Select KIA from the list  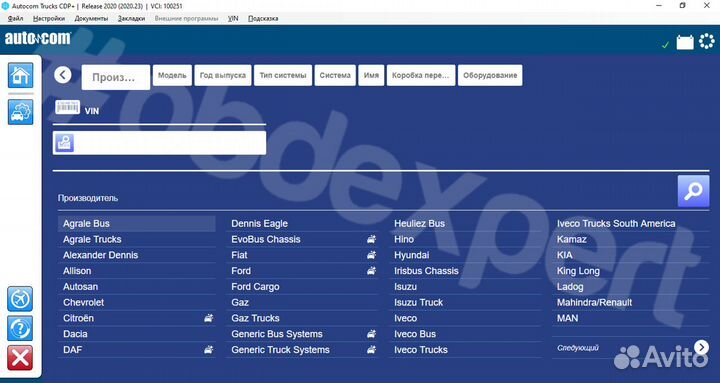(x=631, y=255)
